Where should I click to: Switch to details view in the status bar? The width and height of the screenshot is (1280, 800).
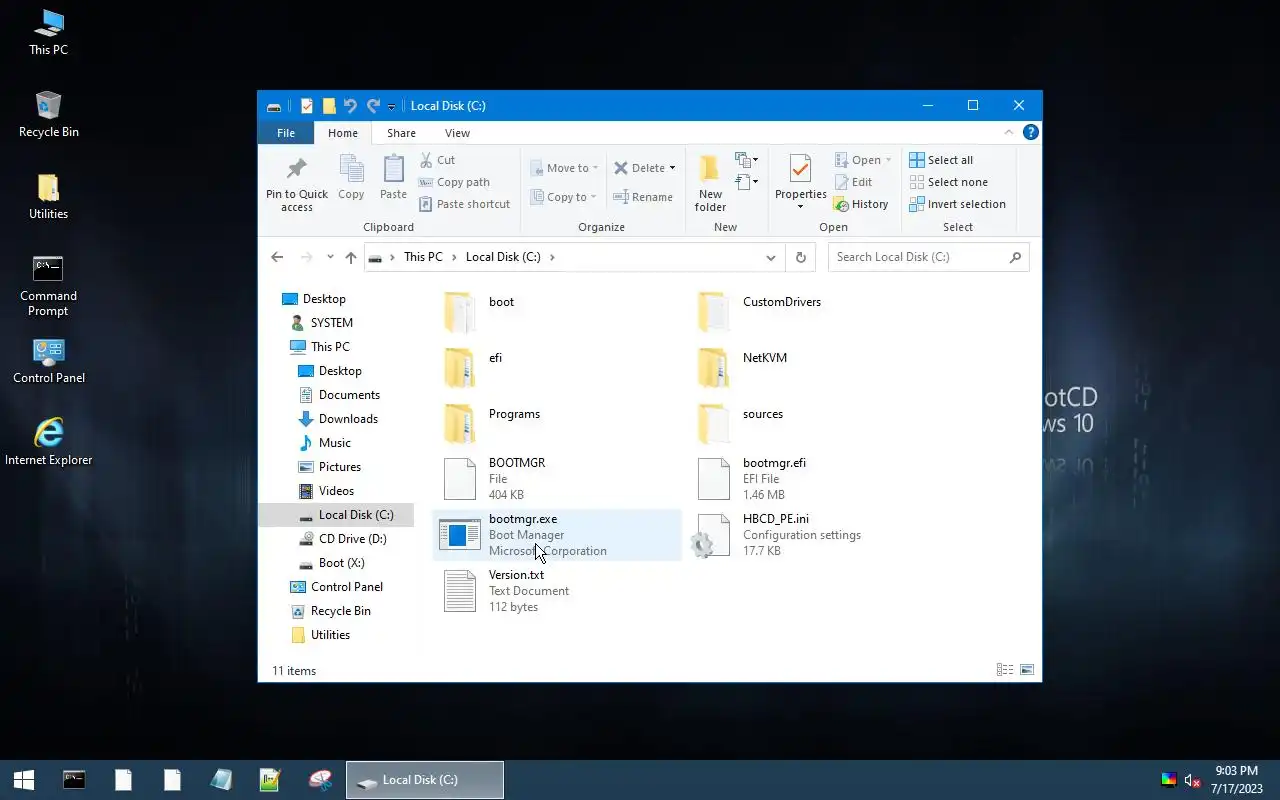tap(1004, 670)
